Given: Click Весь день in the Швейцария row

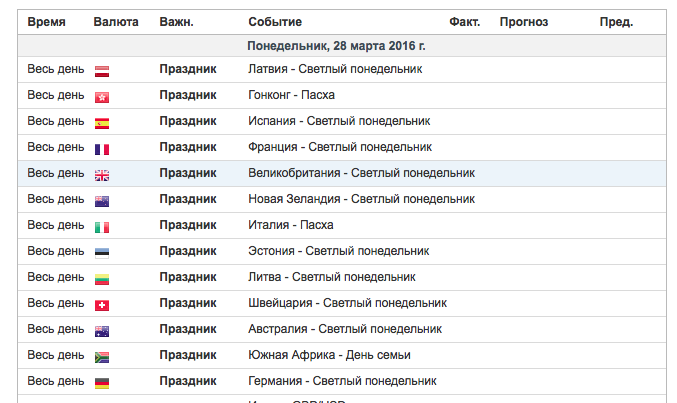Looking at the screenshot, I should pos(56,303).
